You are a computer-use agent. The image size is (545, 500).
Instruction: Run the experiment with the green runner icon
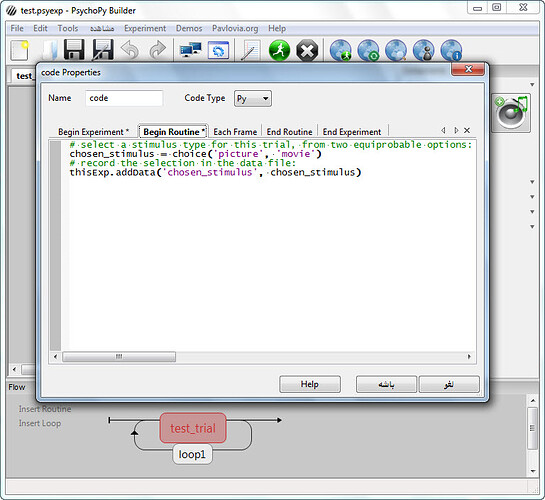click(x=279, y=50)
